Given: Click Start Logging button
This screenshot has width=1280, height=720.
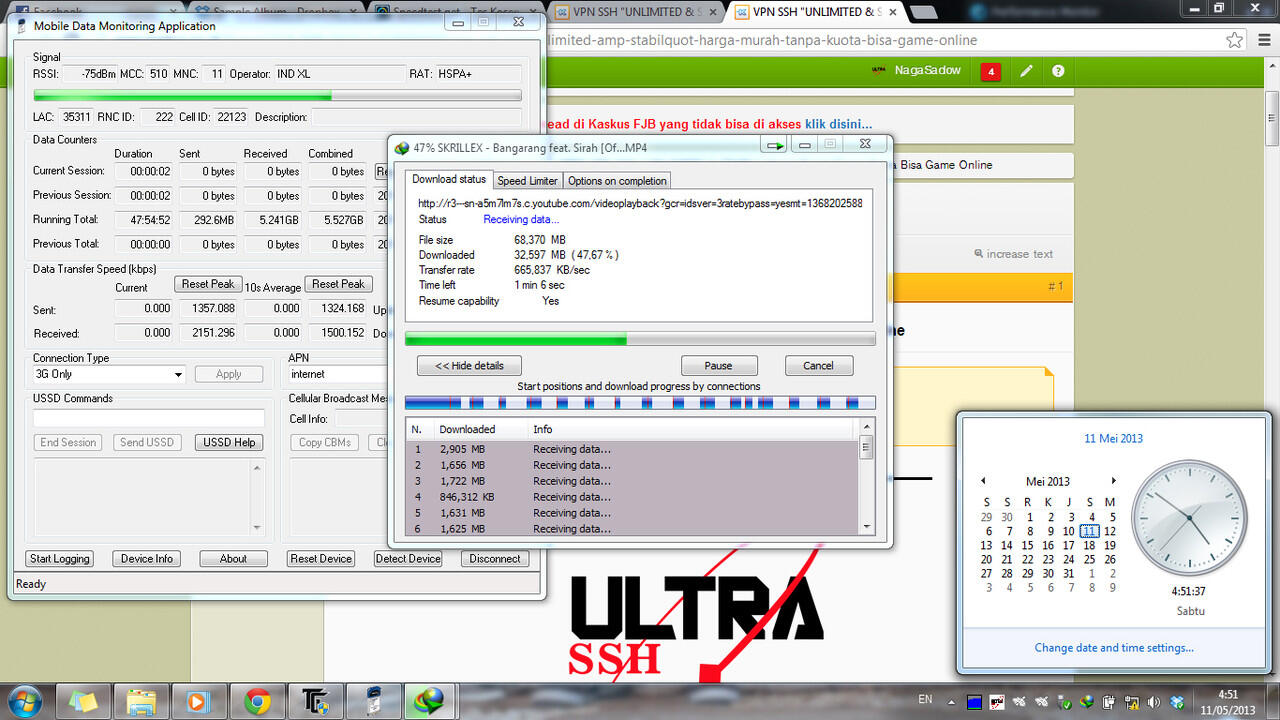Looking at the screenshot, I should click(60, 559).
